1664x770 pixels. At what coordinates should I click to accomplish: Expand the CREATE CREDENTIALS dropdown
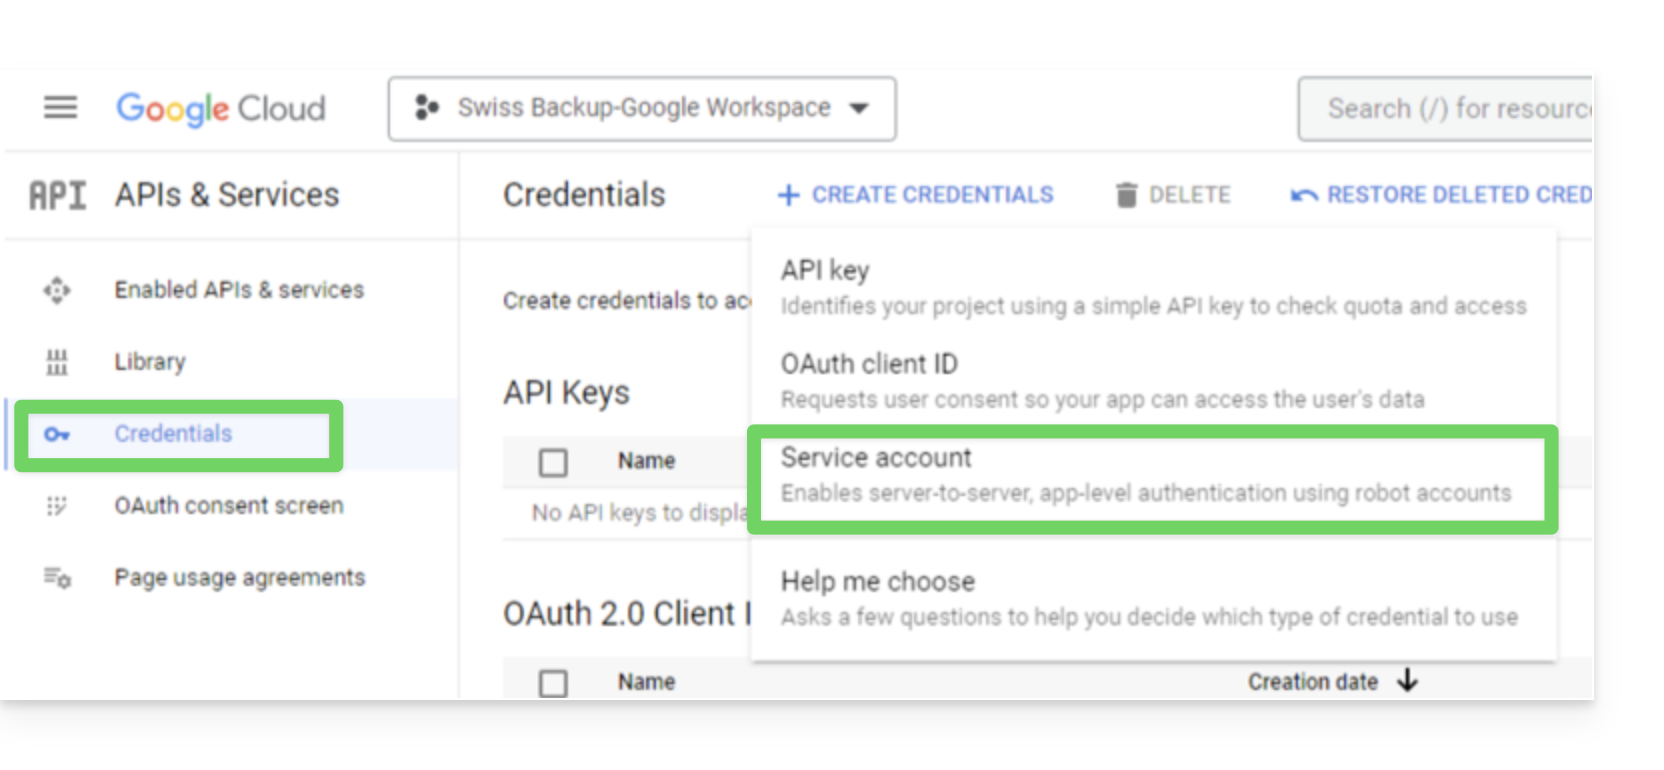(916, 195)
